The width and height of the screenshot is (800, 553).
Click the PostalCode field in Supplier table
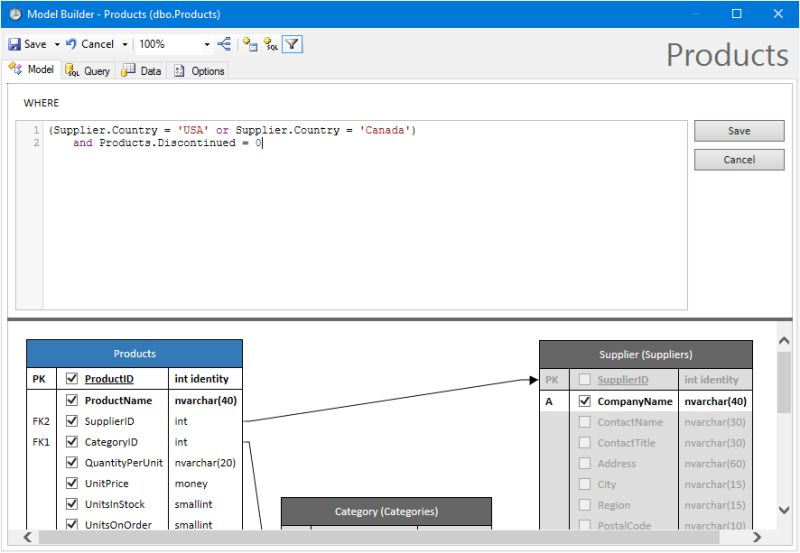tap(624, 525)
